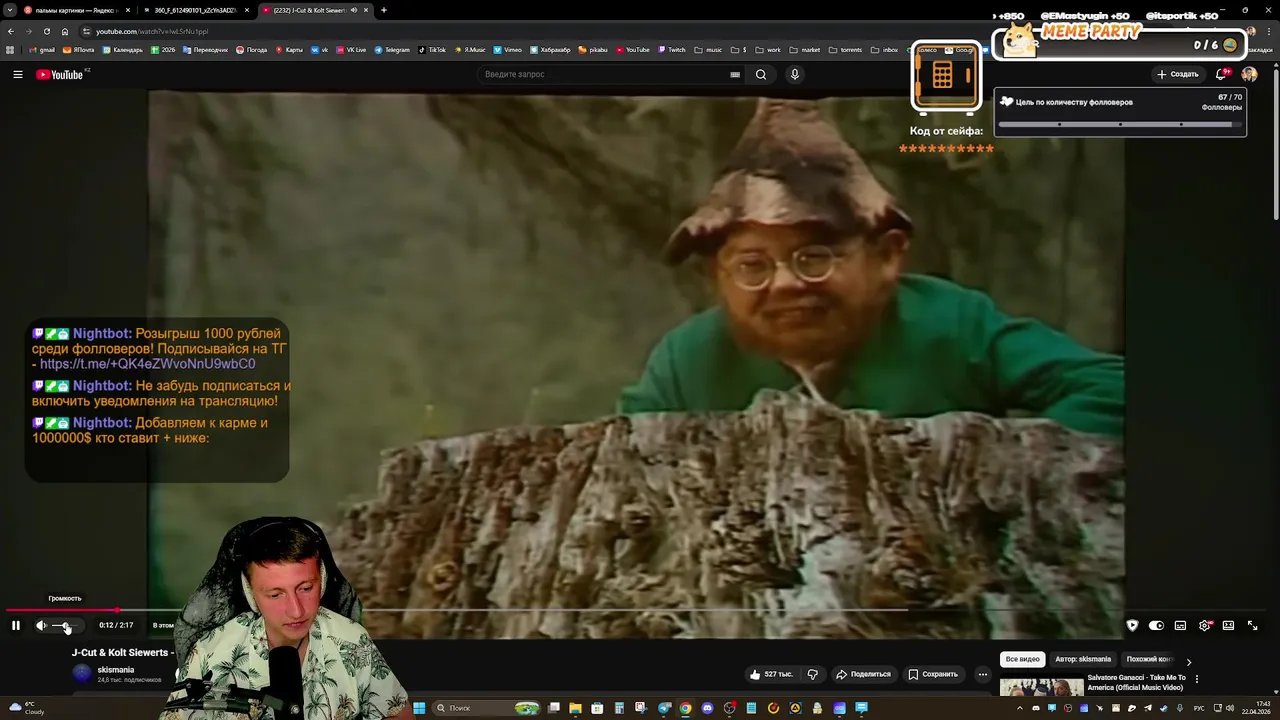Expand the music bookmarks folder

pos(708,50)
